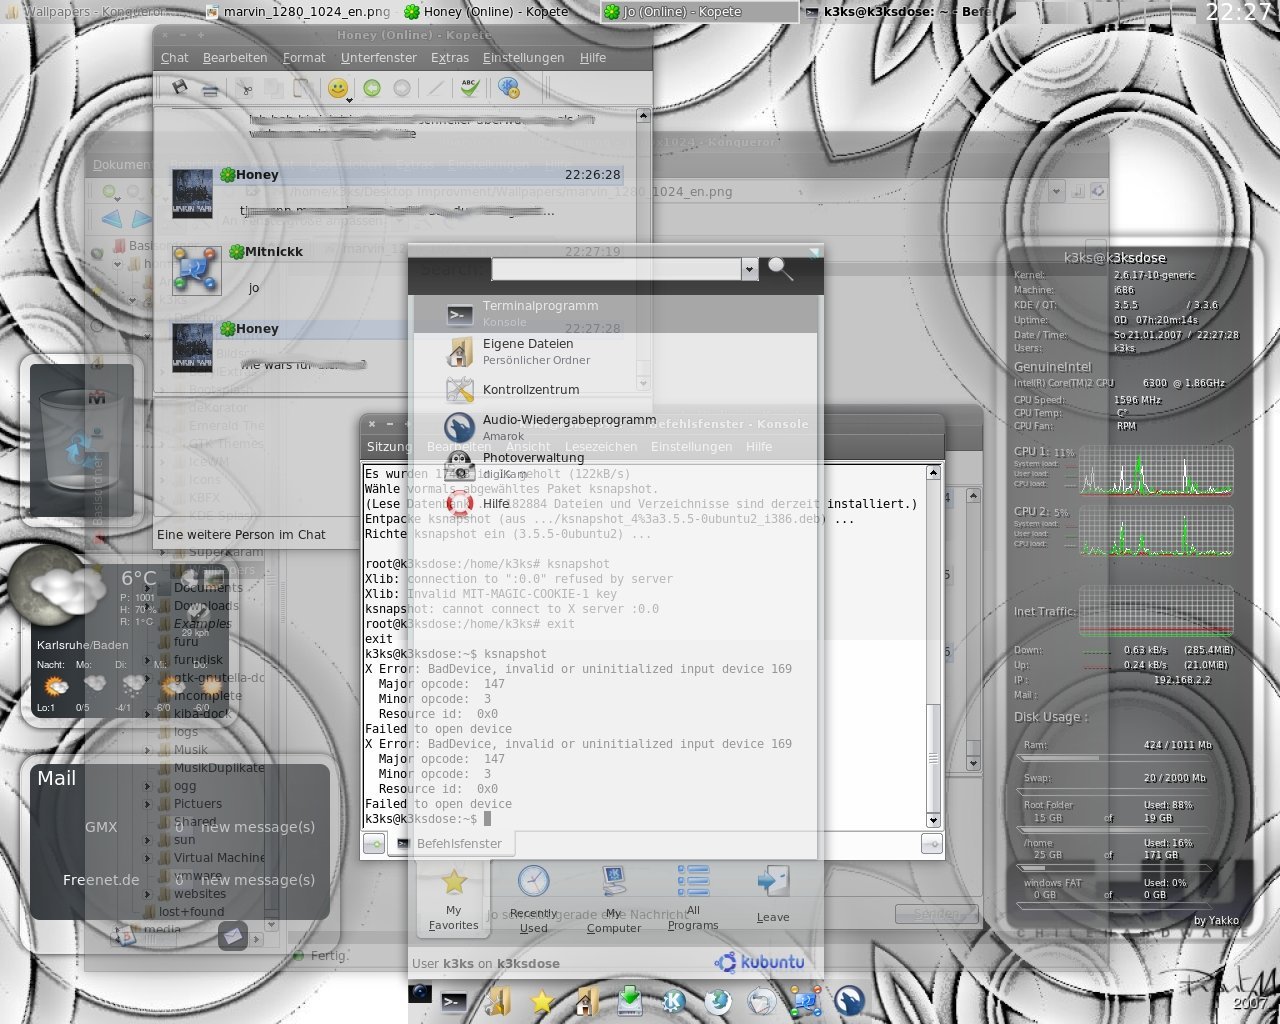This screenshot has height=1024, width=1280.
Task: Select the Befehlsfenster tab in Konsole
Action: pos(450,844)
